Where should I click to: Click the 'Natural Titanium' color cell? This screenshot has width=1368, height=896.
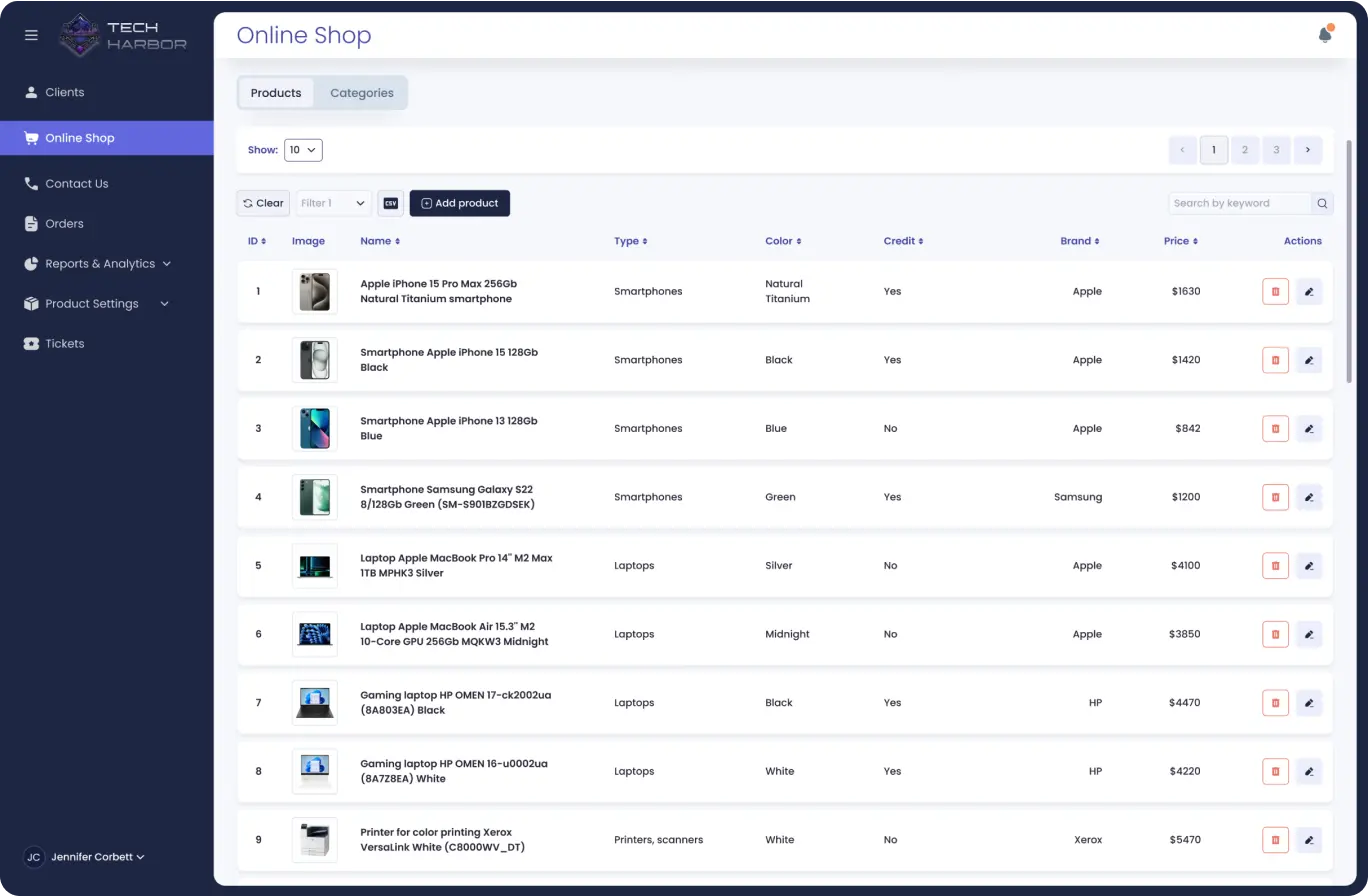tap(787, 291)
